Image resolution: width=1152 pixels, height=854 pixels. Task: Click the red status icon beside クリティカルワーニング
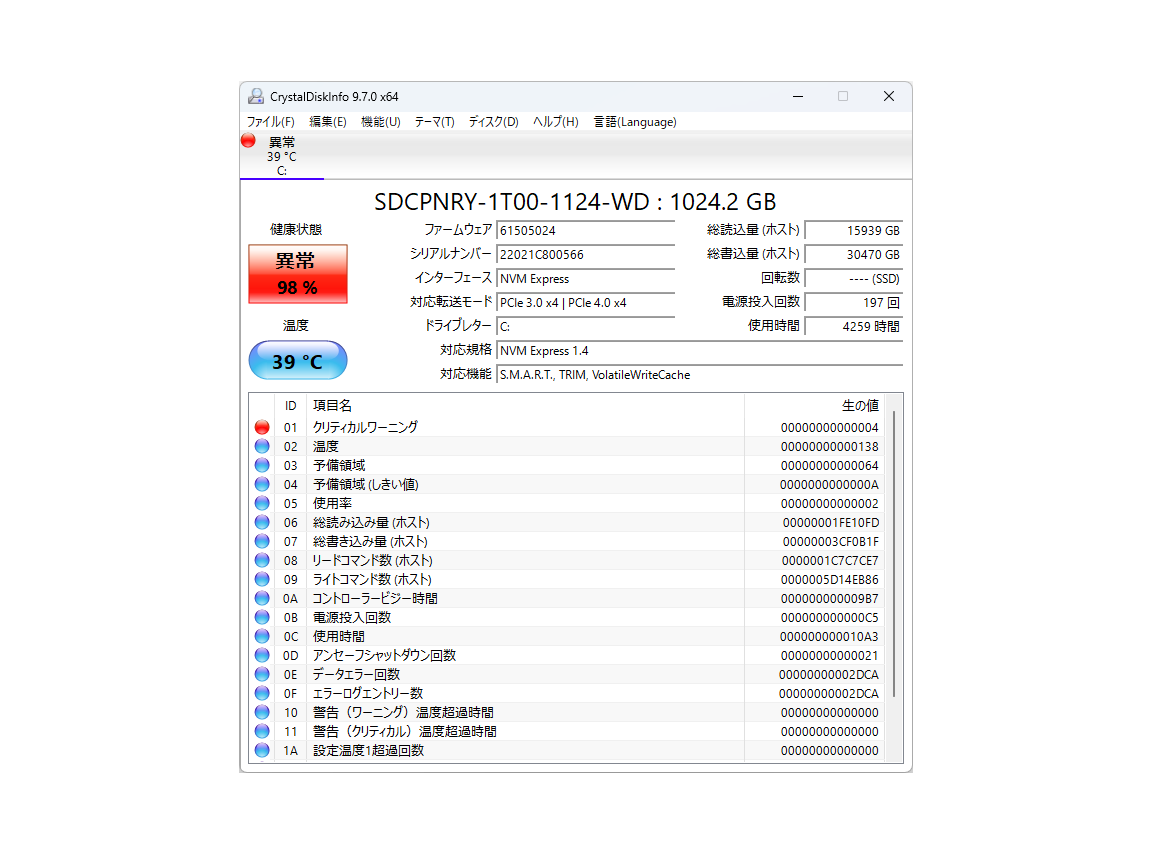[x=261, y=426]
